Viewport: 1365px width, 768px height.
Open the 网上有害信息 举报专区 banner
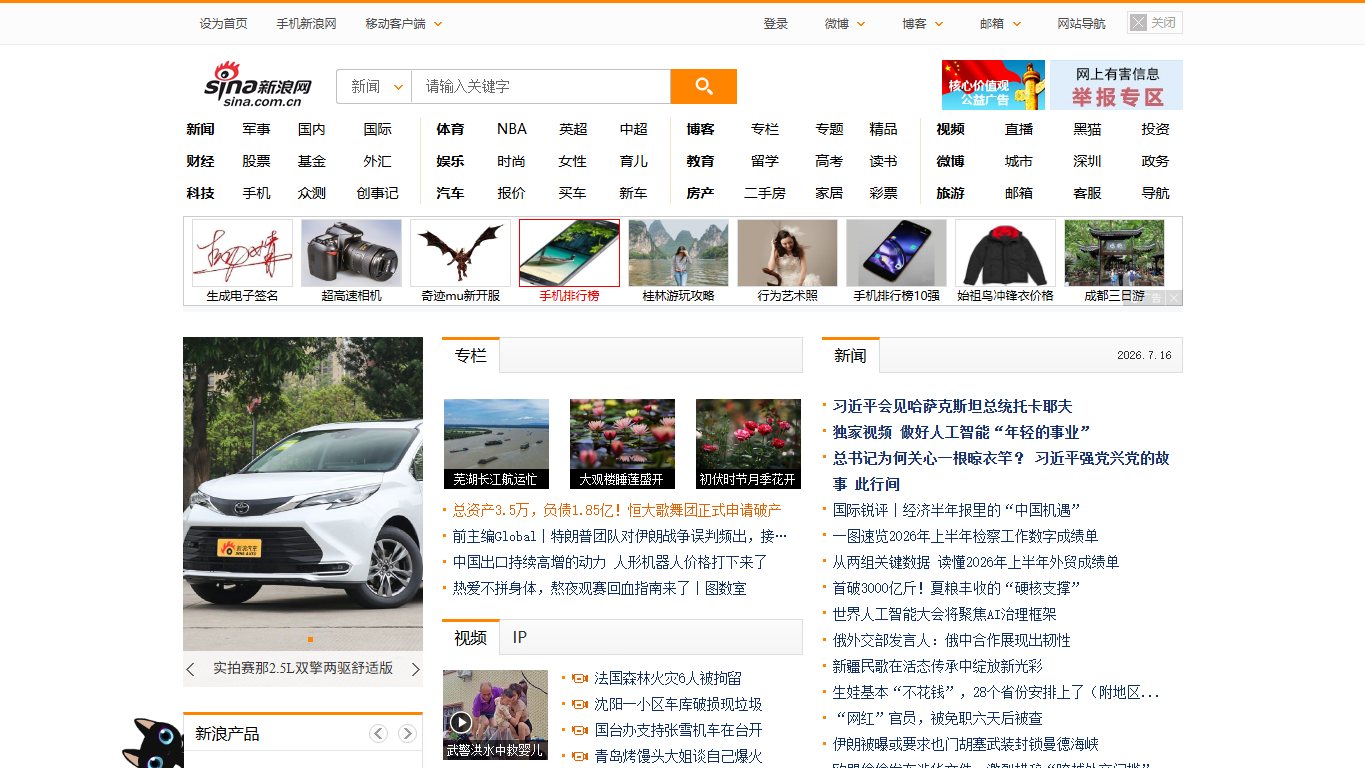[x=1116, y=85]
